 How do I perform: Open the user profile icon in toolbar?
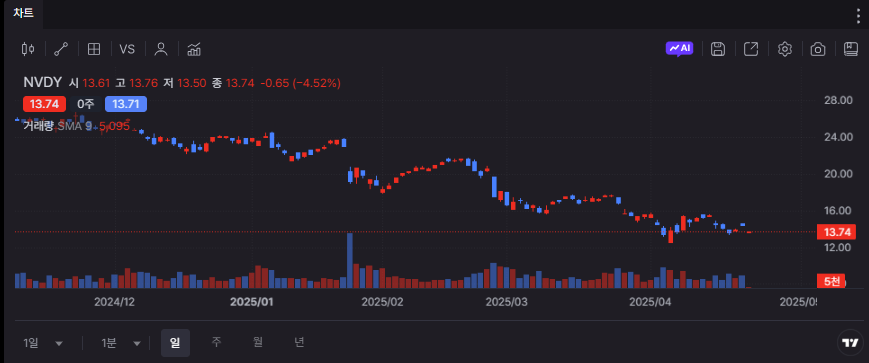point(161,49)
